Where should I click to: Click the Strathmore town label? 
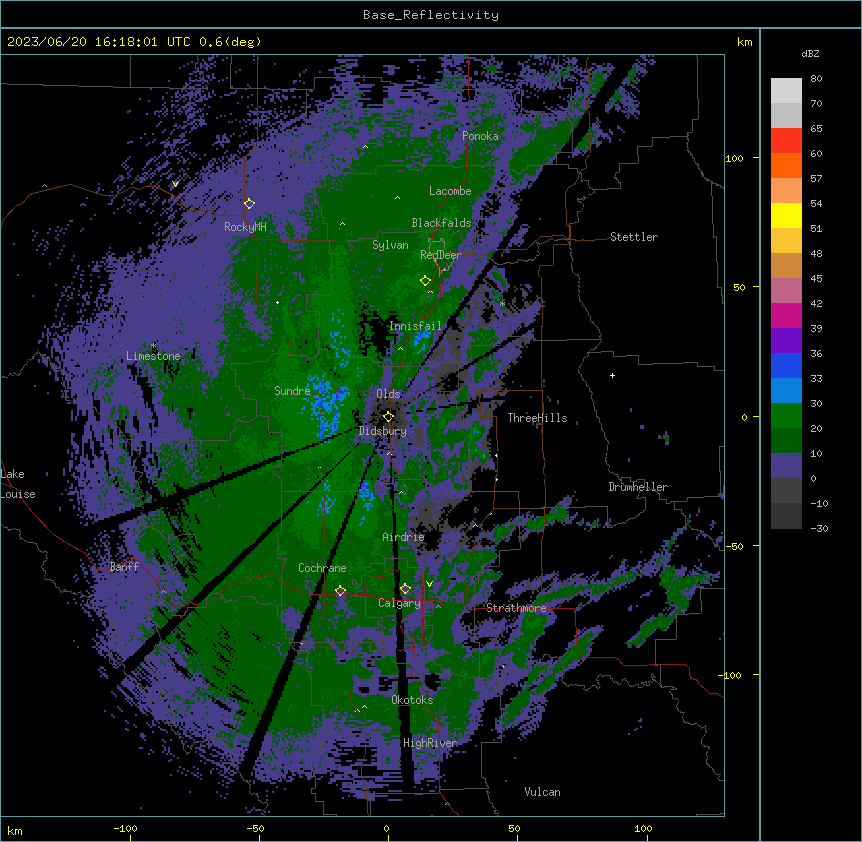(x=516, y=608)
